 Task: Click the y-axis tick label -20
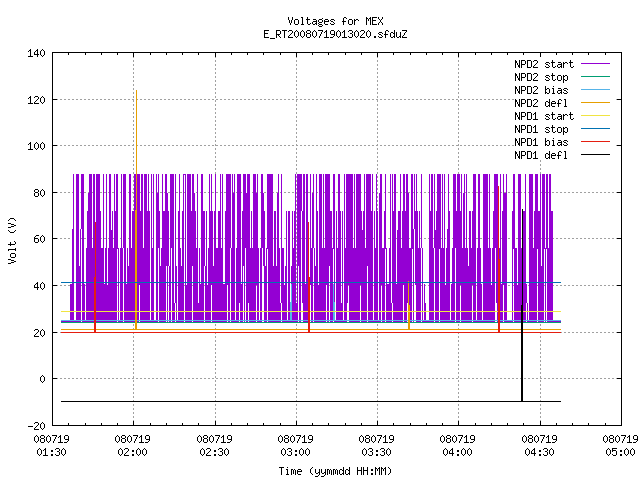pos(36,426)
